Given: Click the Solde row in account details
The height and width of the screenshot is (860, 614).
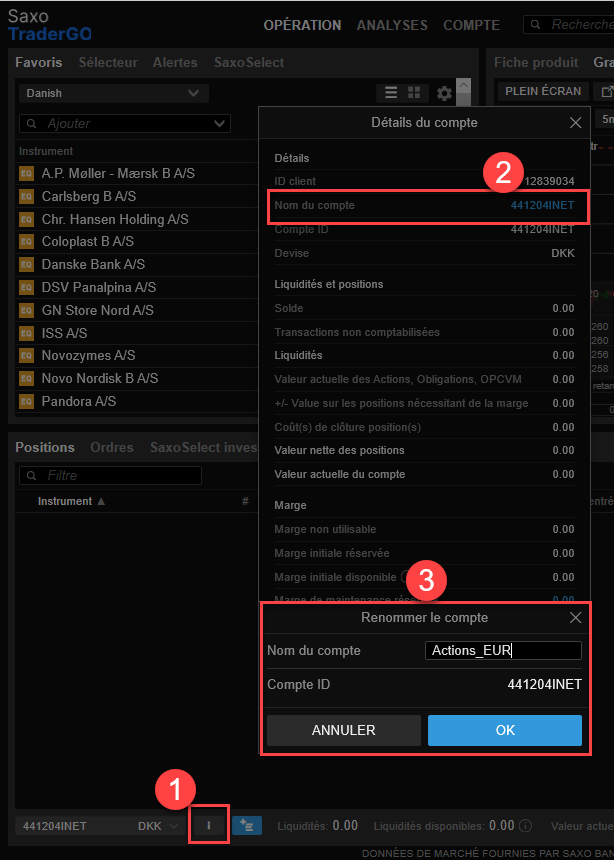Looking at the screenshot, I should click(x=424, y=308).
